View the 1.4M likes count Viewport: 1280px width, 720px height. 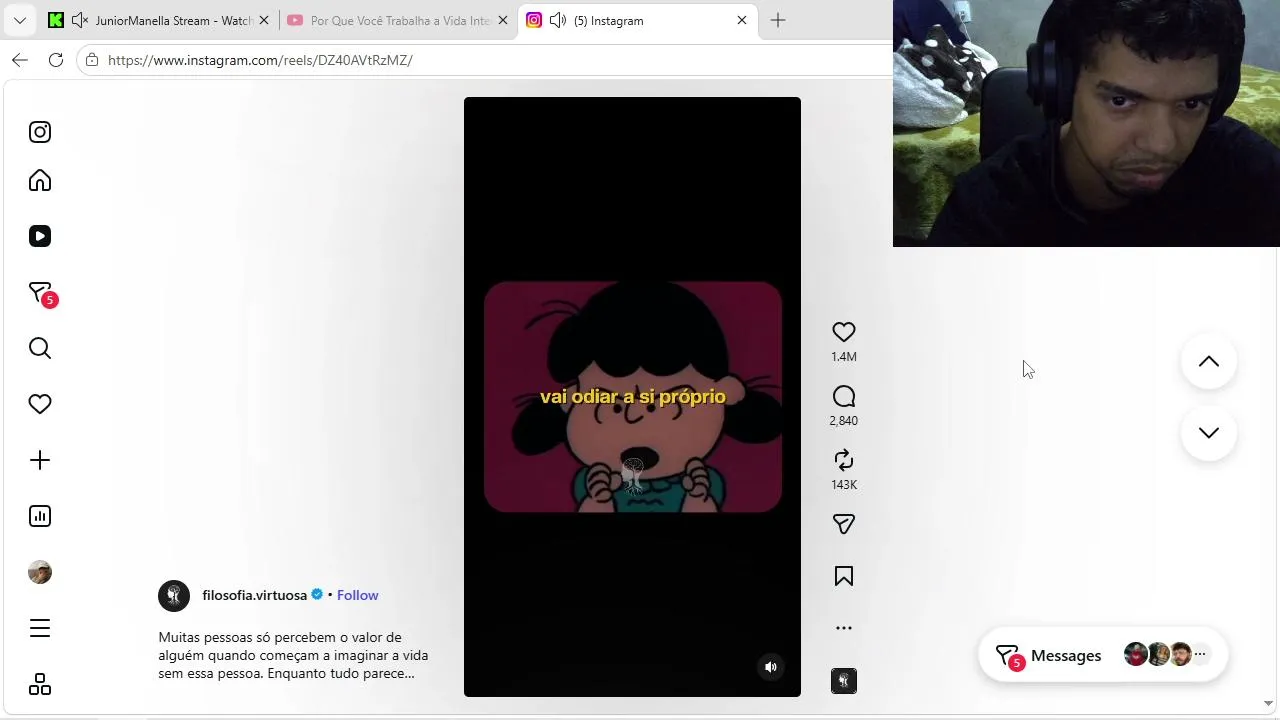(844, 357)
